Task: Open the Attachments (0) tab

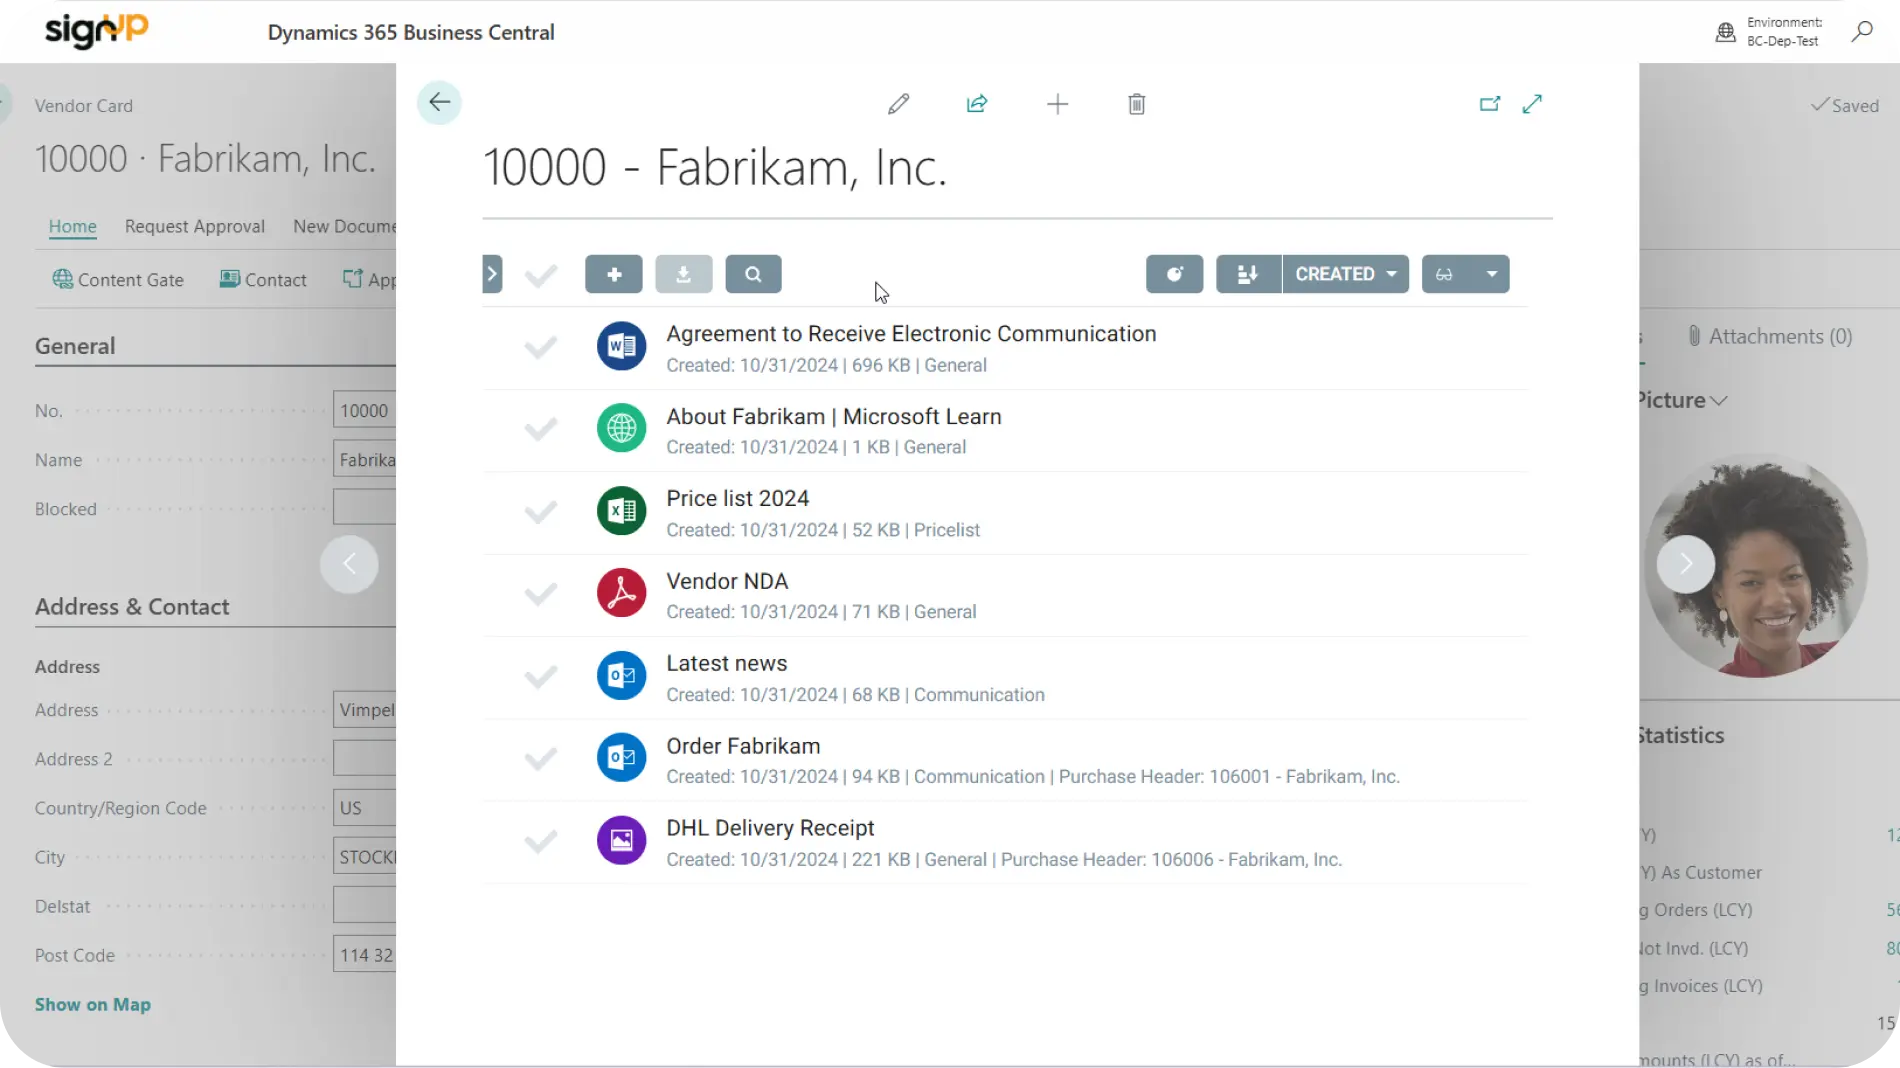Action: (1770, 336)
